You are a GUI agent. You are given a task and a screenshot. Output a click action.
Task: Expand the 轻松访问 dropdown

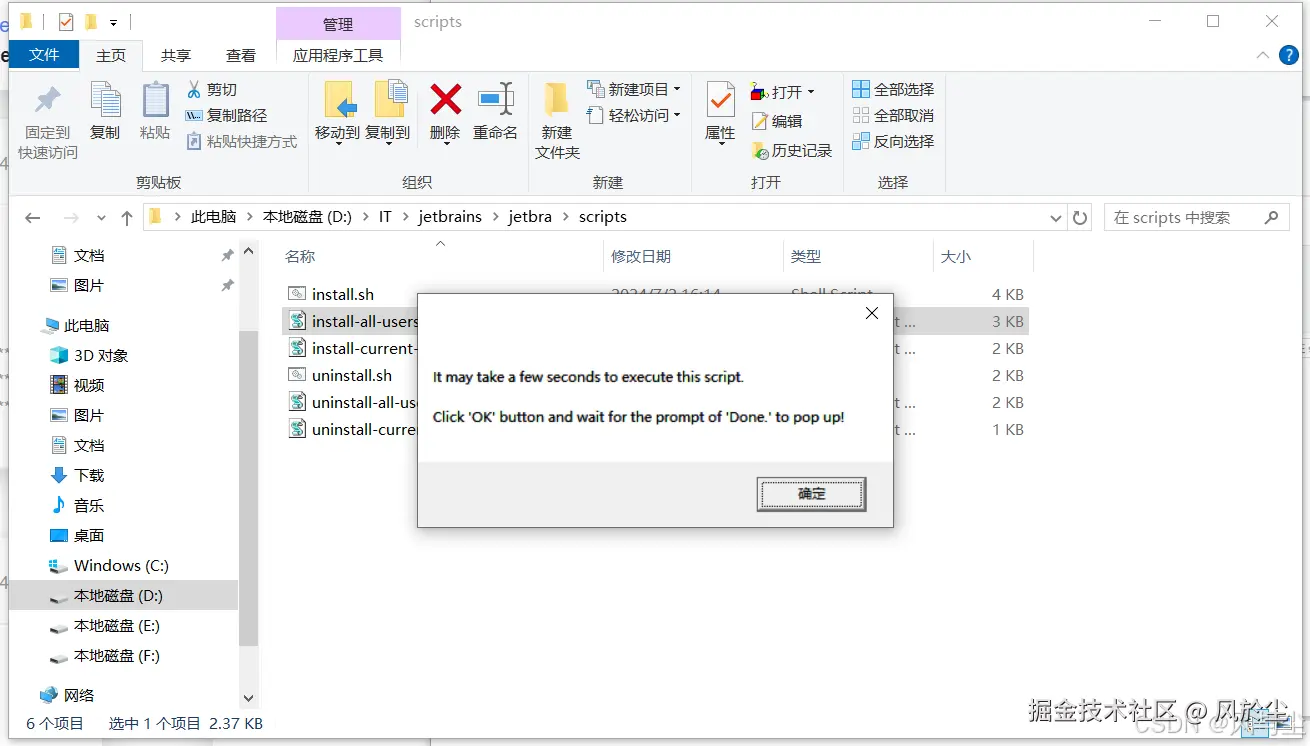pos(634,115)
